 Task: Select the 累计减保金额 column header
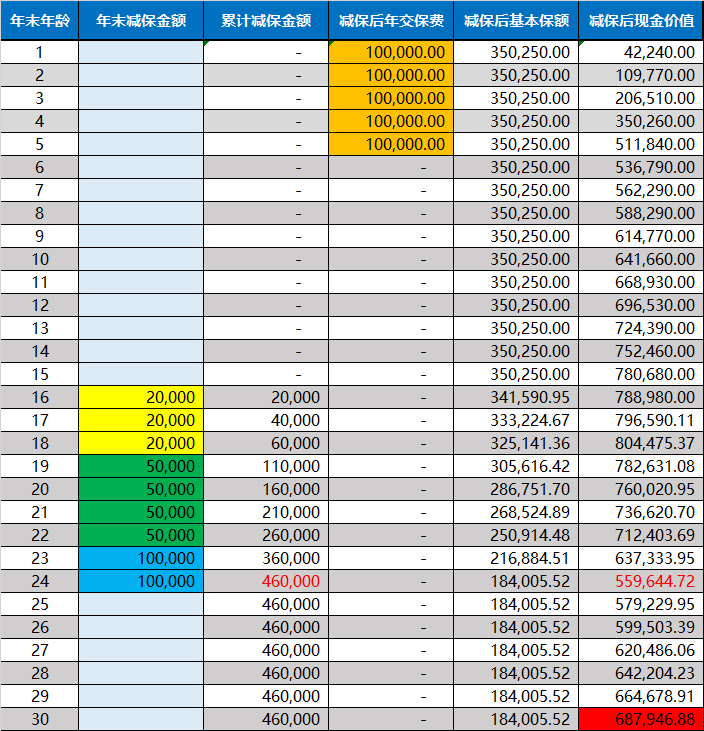[x=266, y=21]
